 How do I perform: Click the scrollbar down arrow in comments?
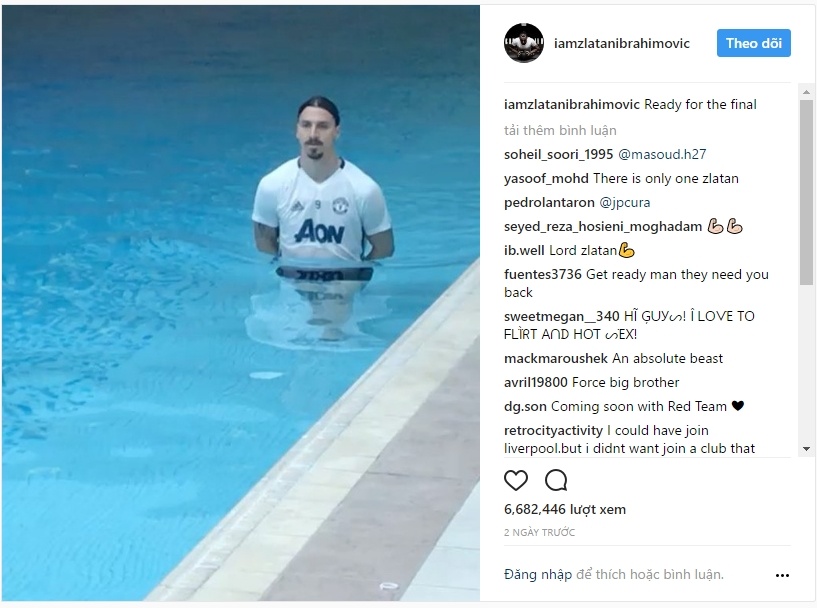point(807,449)
